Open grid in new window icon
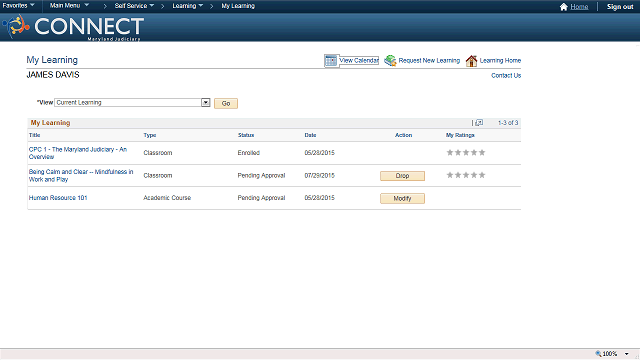 [479, 122]
